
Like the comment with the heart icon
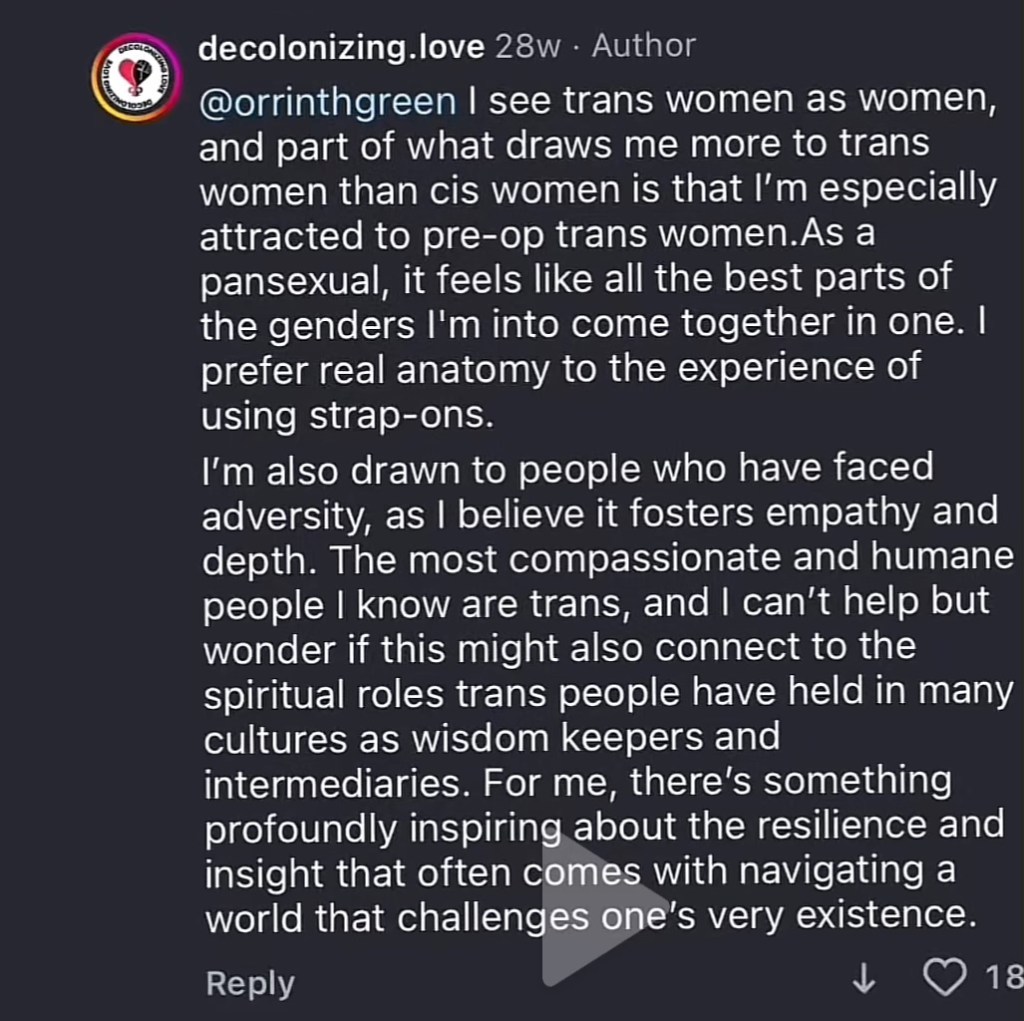945,977
